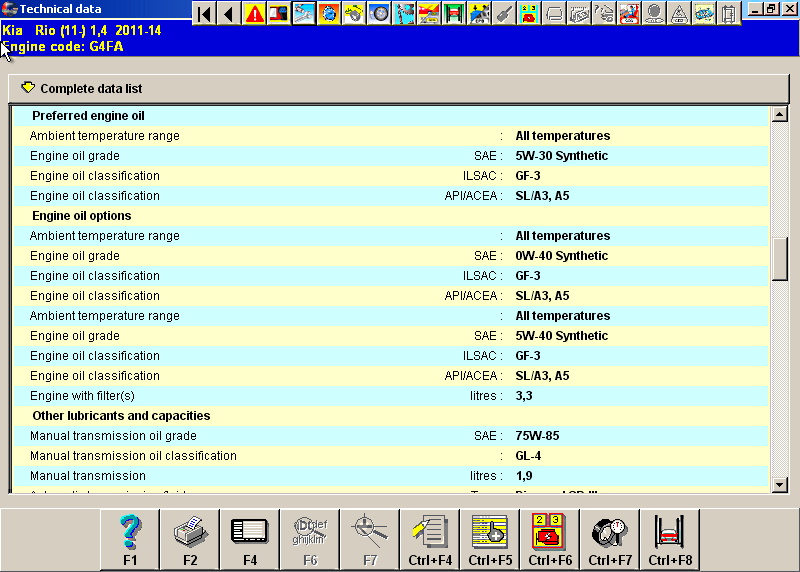Open the red warning triangle icon
This screenshot has width=800, height=572.
(254, 14)
